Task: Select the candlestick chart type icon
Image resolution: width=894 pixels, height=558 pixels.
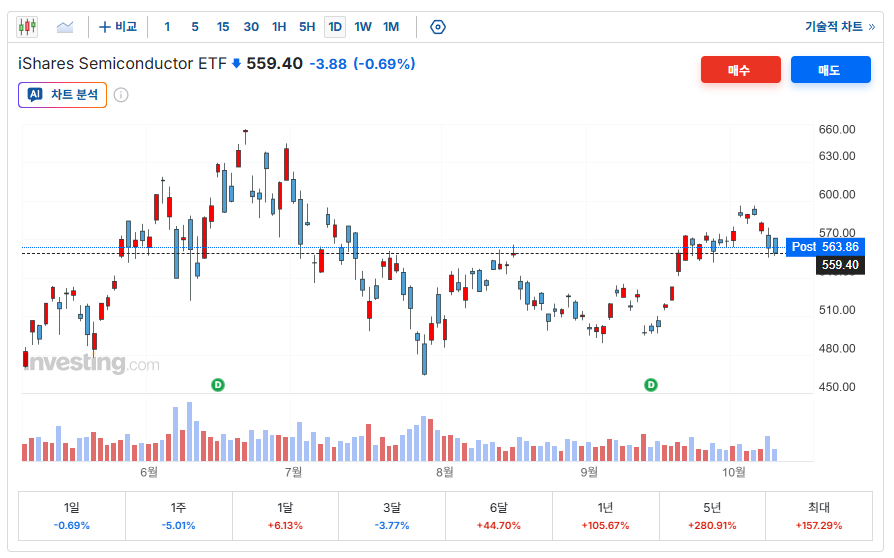Action: click(27, 27)
